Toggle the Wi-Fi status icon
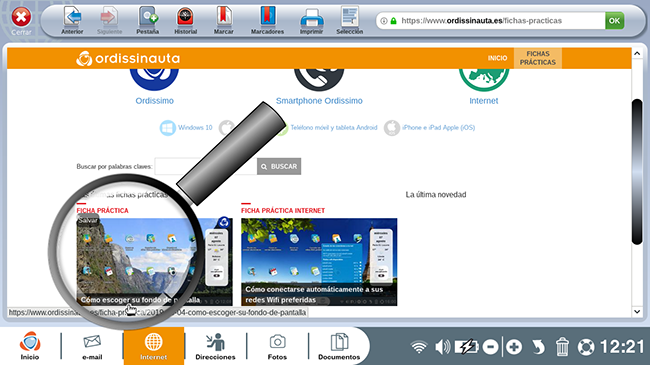650x365 pixels. (x=419, y=347)
